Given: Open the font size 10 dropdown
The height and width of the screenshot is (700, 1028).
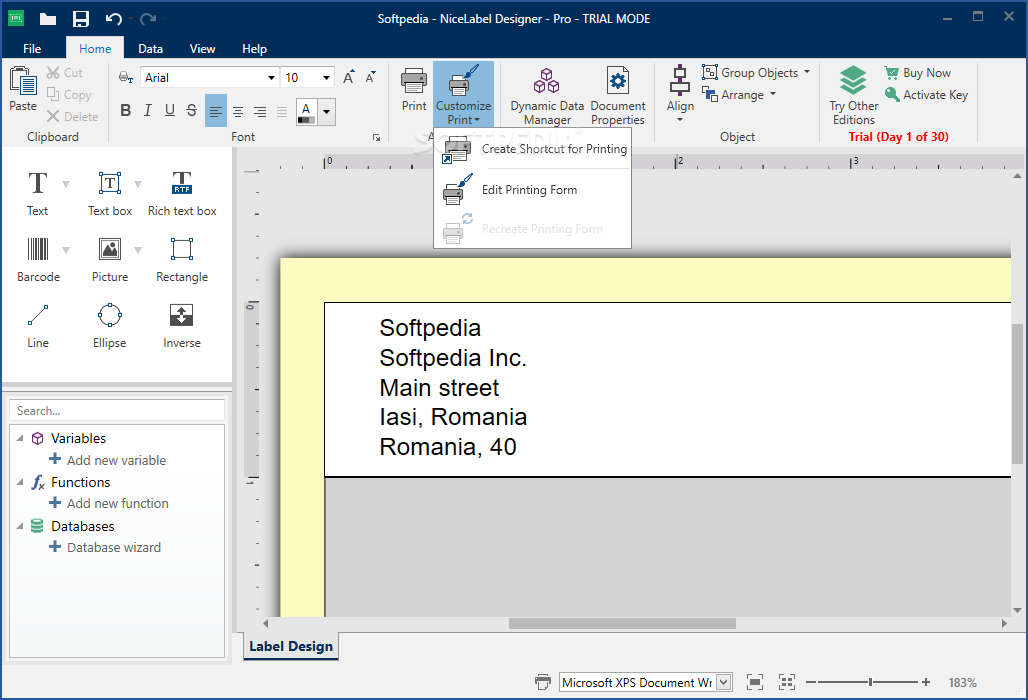Looking at the screenshot, I should pos(326,77).
